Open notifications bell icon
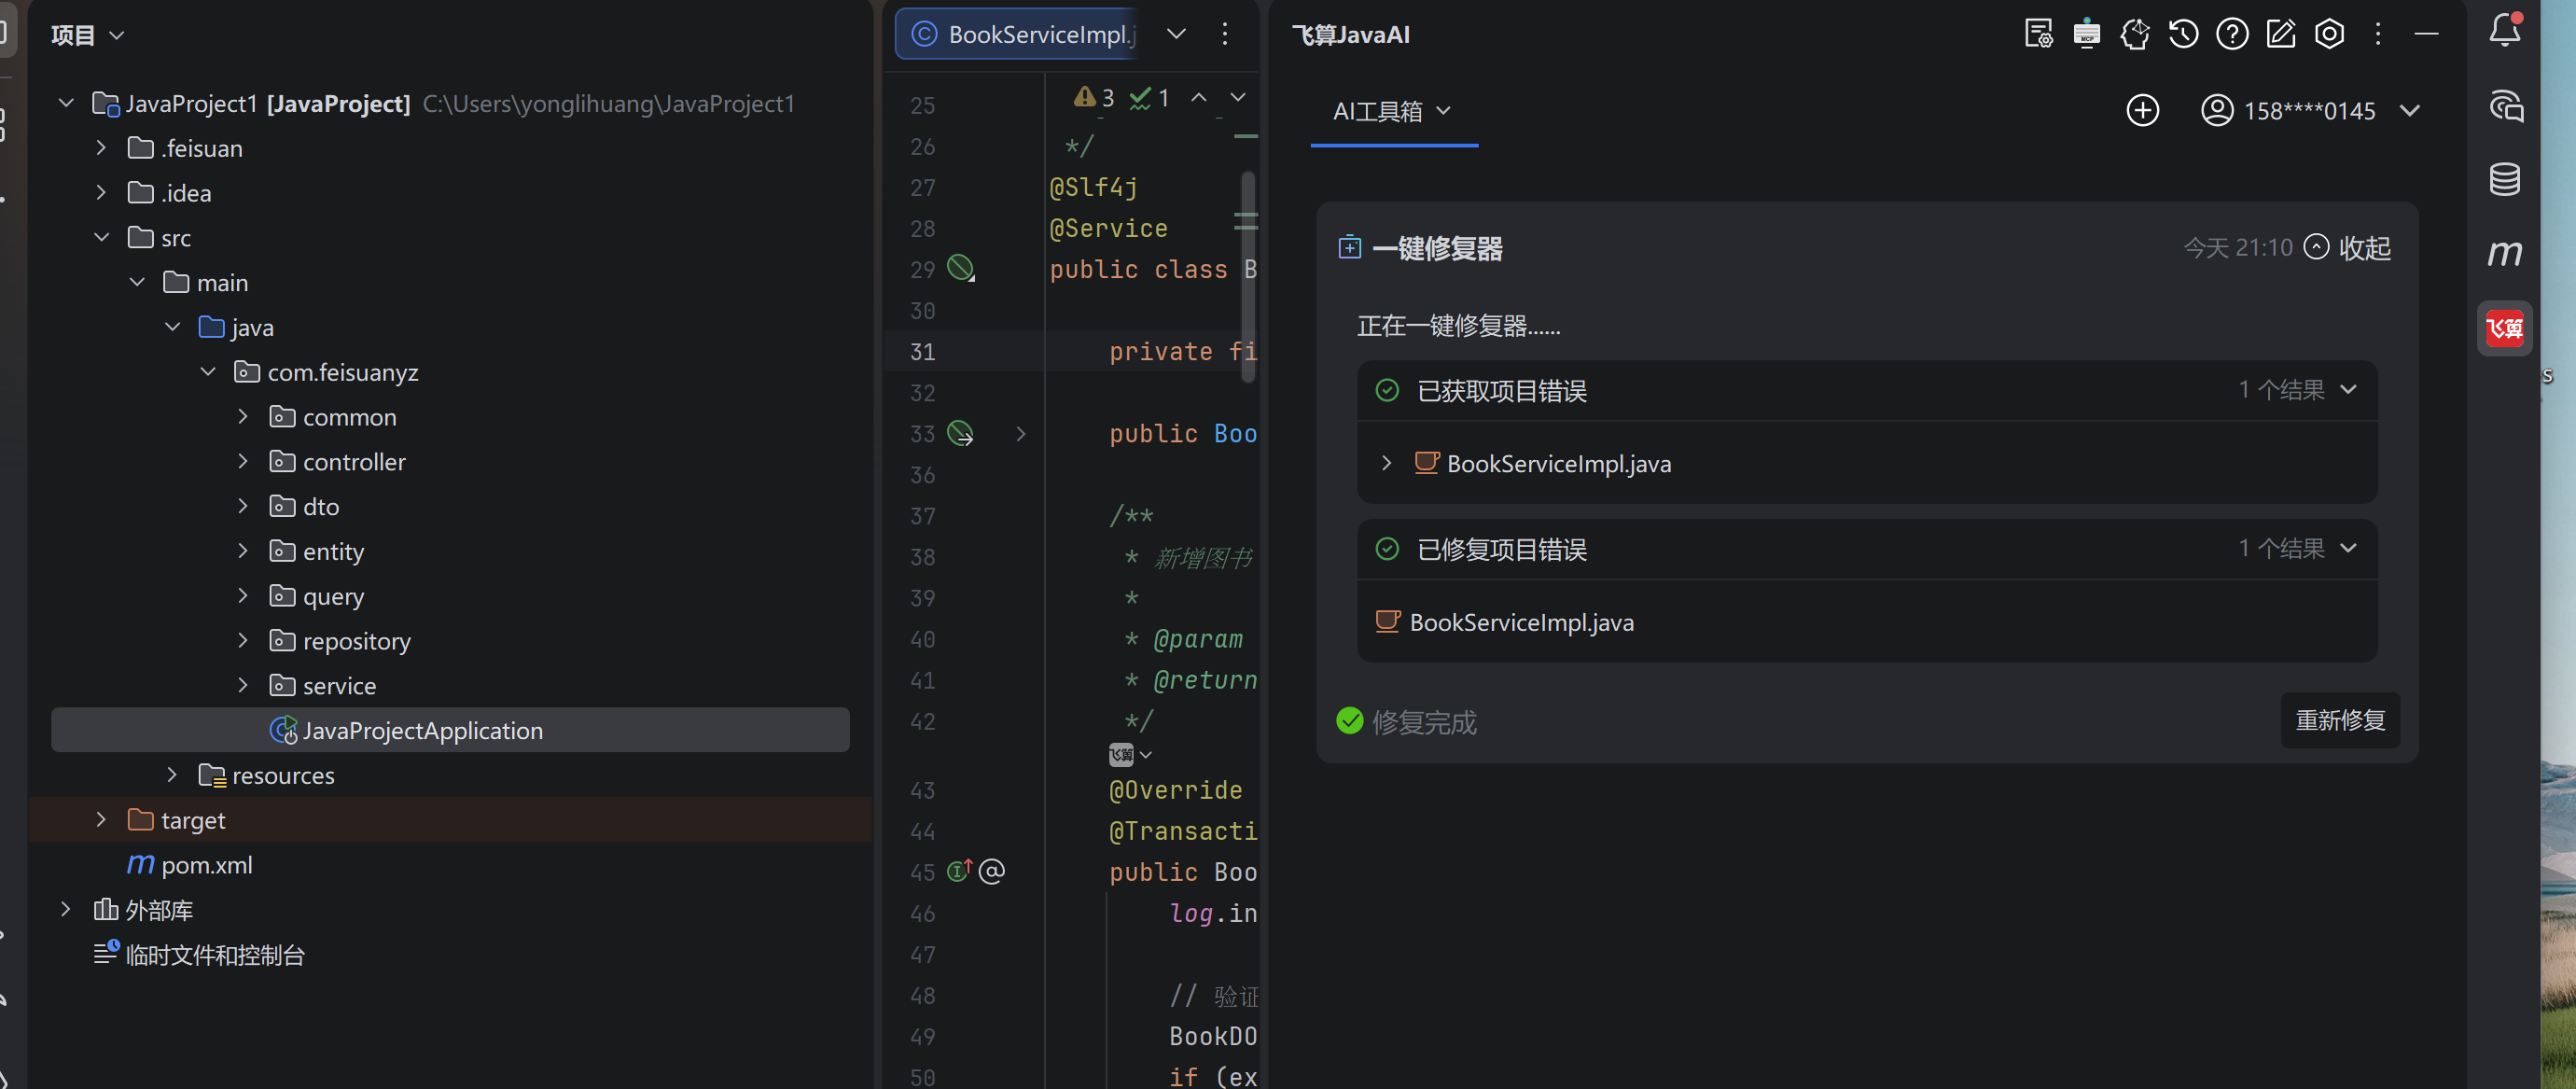This screenshot has width=2576, height=1089. click(x=2504, y=30)
